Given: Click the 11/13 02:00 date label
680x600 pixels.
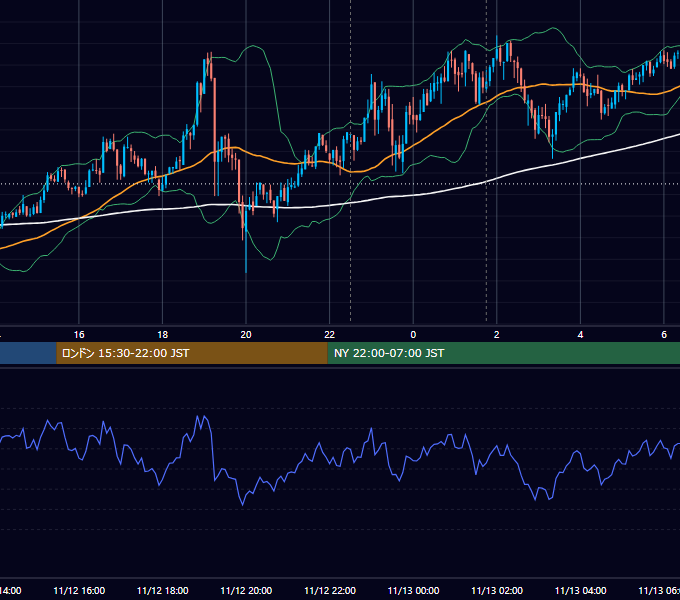Looking at the screenshot, I should tap(497, 590).
